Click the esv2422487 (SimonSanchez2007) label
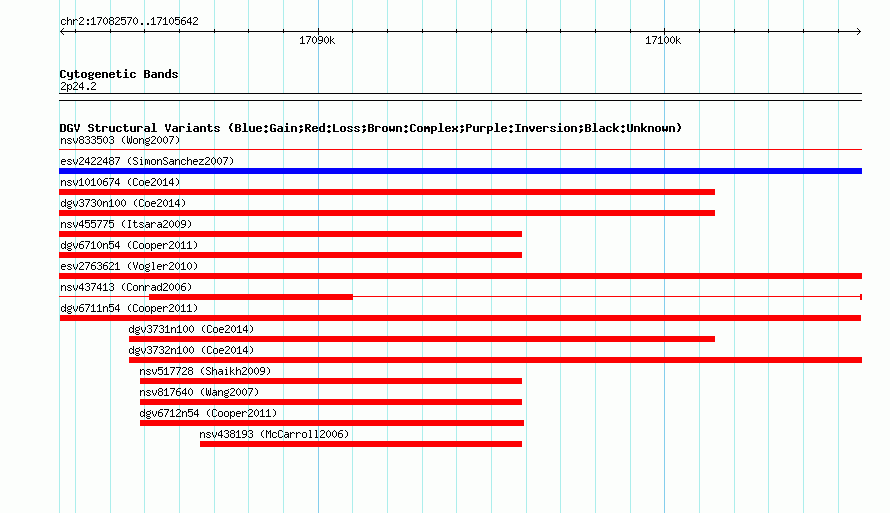Viewport: 890px width, 513px height. click(x=147, y=161)
